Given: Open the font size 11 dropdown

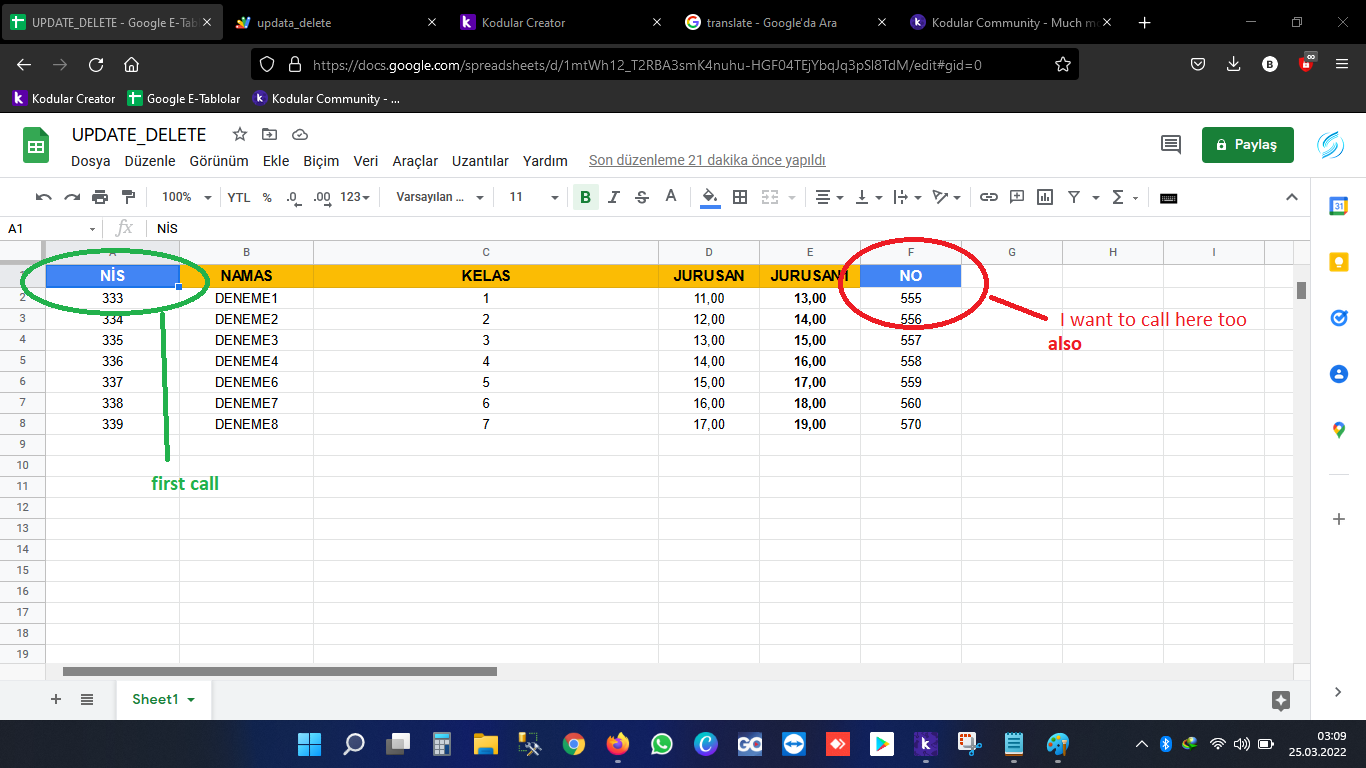Looking at the screenshot, I should 533,197.
